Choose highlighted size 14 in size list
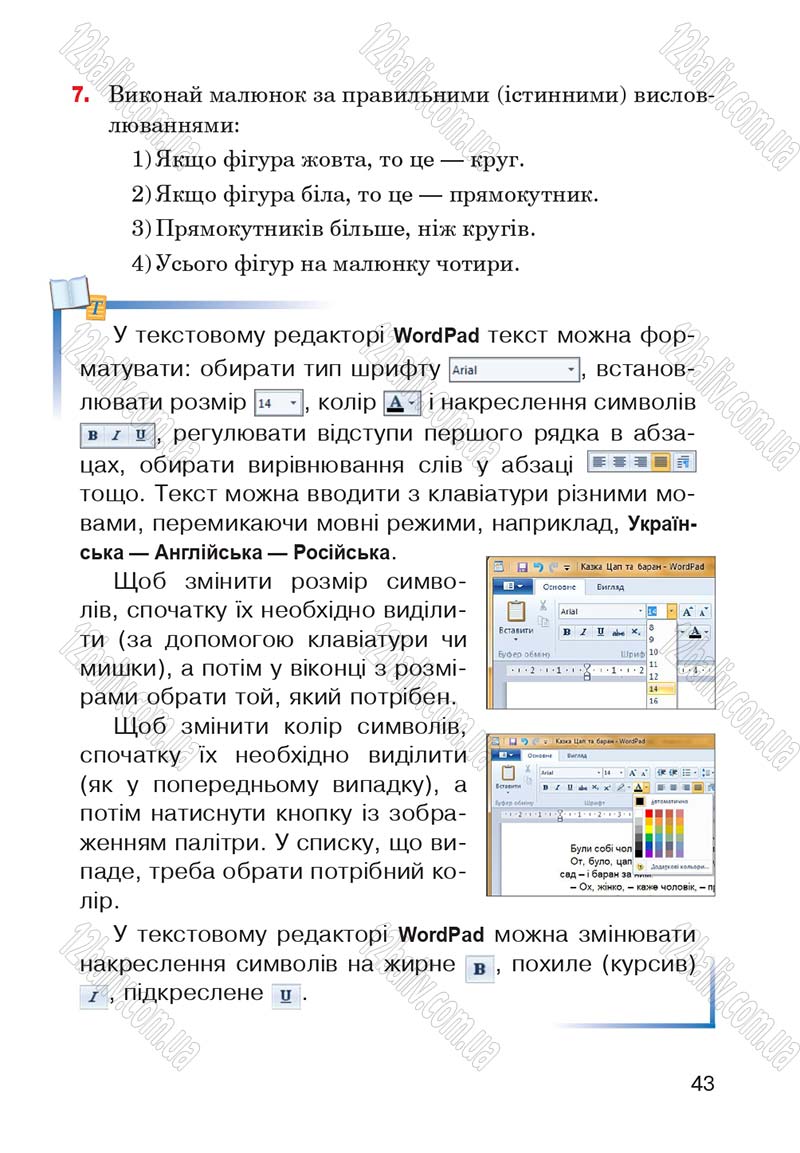The image size is (800, 1153). point(662,689)
